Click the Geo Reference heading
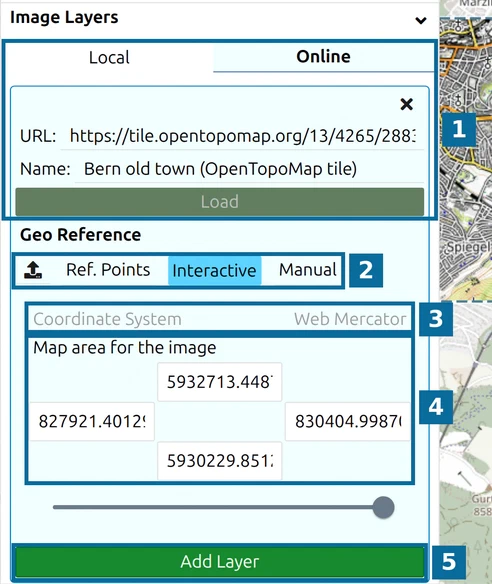The height and width of the screenshot is (584, 492). [80, 235]
